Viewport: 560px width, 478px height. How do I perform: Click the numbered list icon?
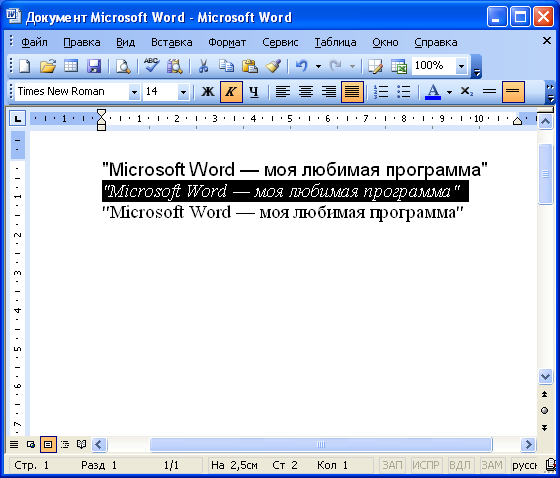[x=381, y=92]
